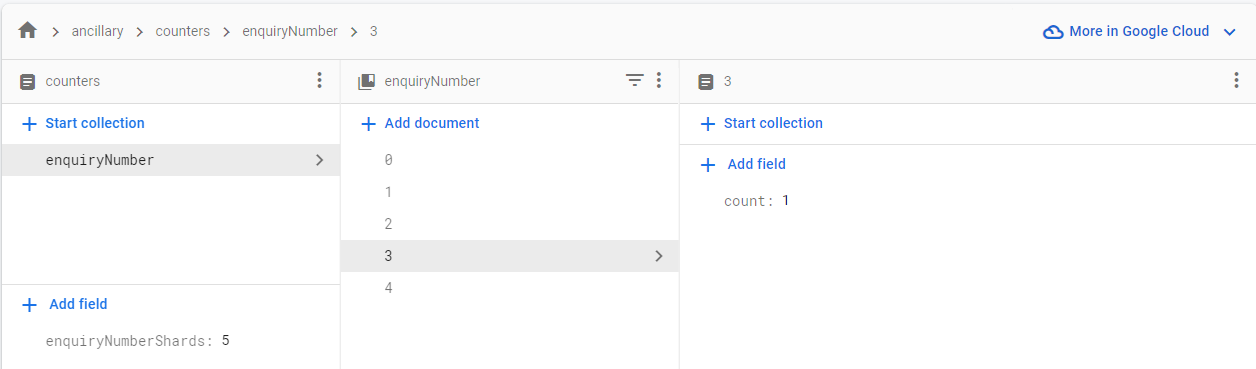Click chevron beside document 3 row
Image resolution: width=1256 pixels, height=369 pixels.
click(x=658, y=256)
